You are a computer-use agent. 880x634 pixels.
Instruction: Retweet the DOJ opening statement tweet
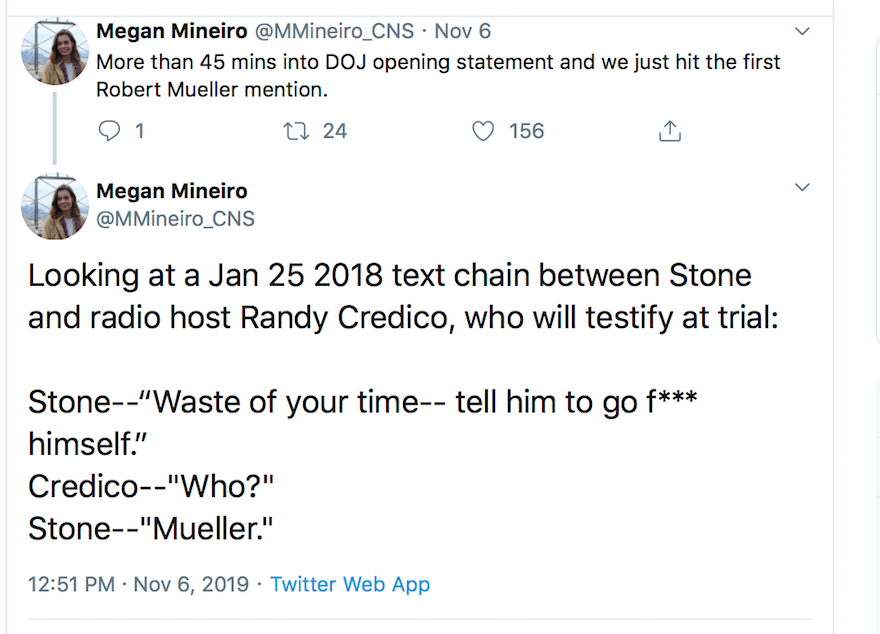point(294,131)
